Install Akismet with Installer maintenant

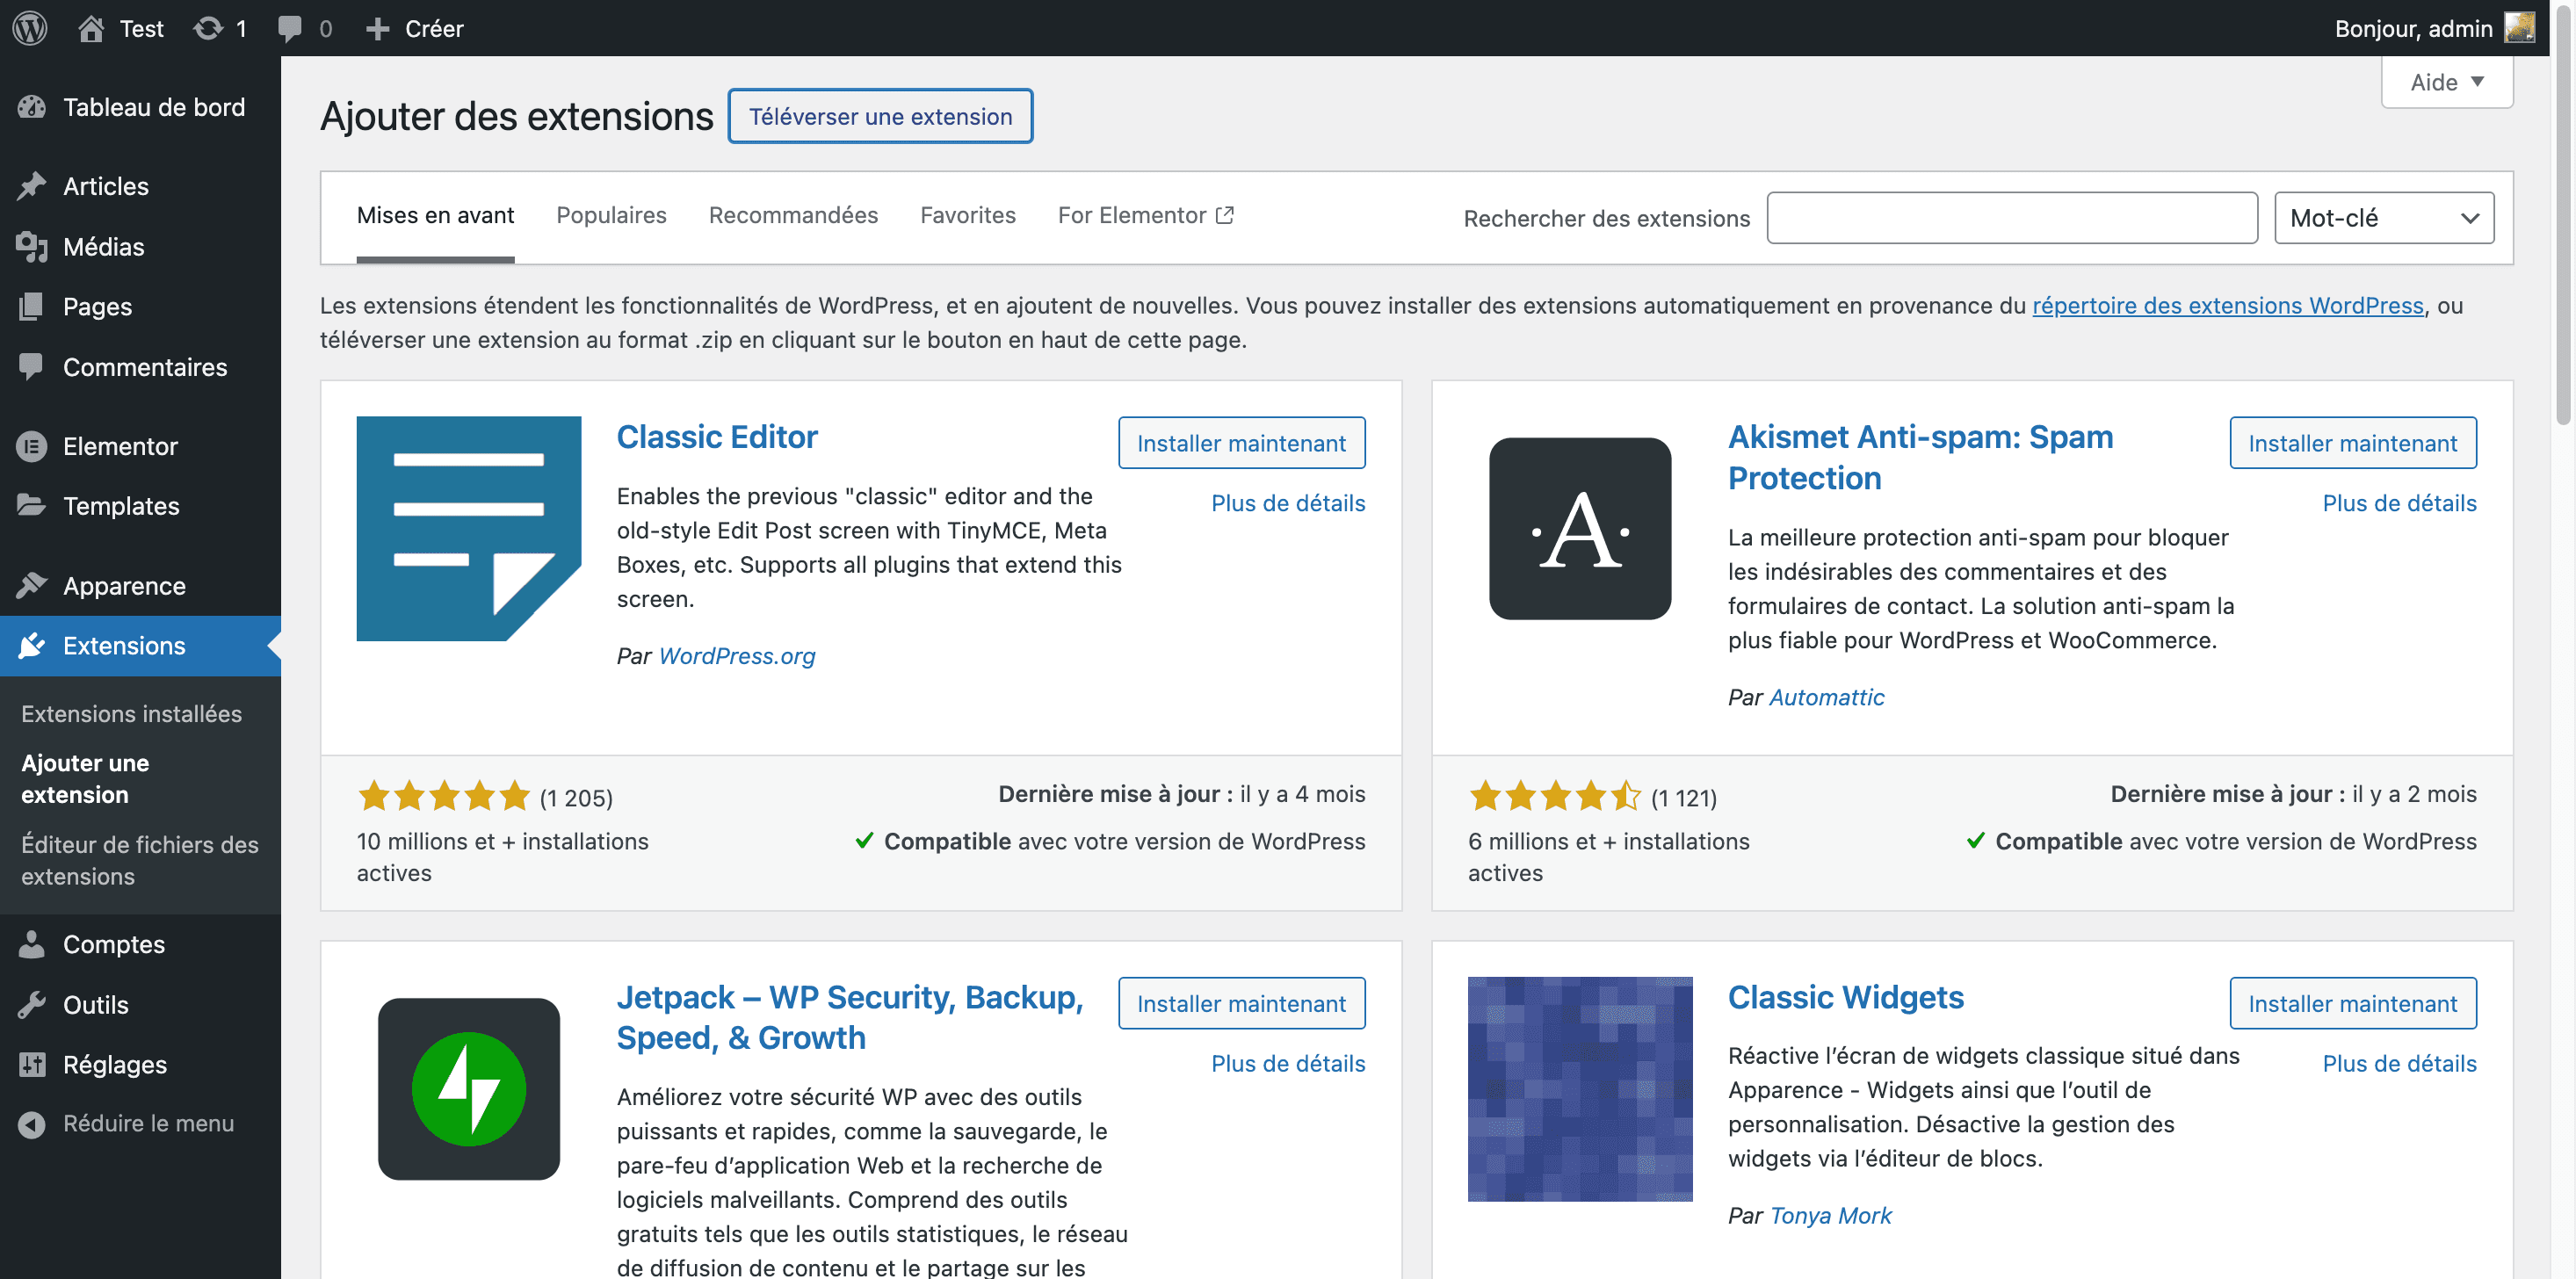(x=2352, y=443)
